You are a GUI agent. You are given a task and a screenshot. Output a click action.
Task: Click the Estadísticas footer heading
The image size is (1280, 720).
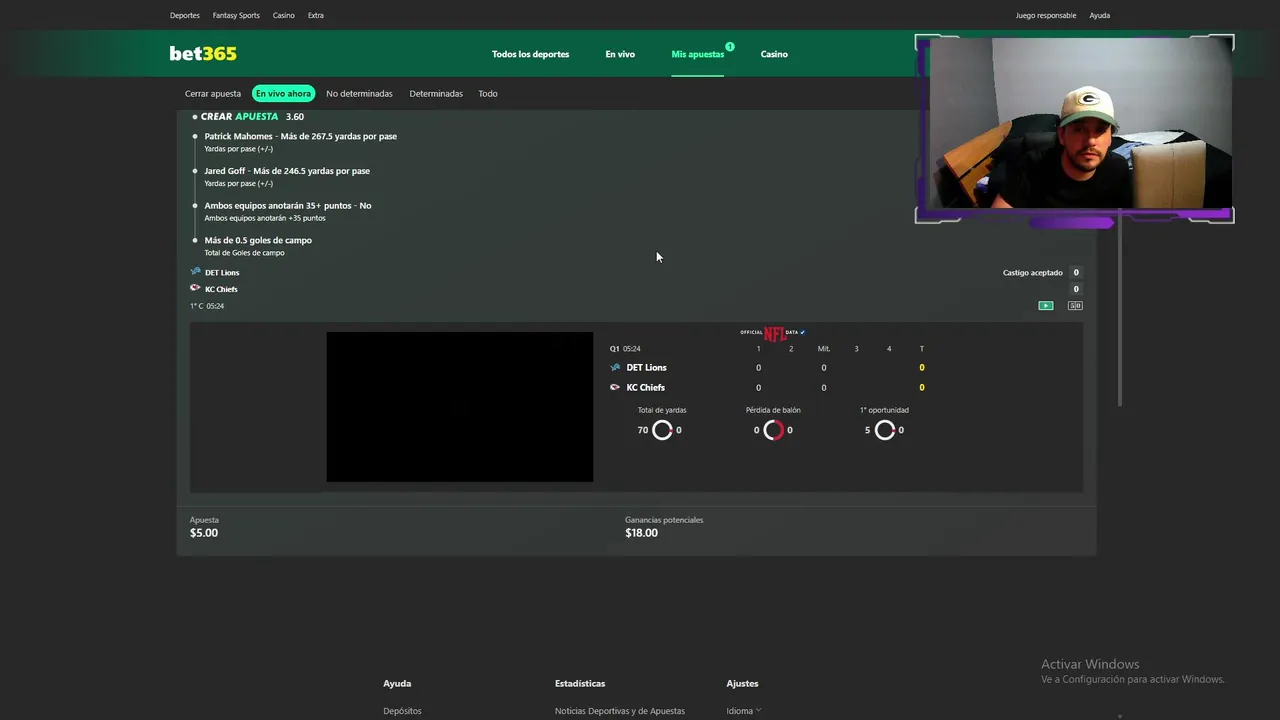(580, 684)
